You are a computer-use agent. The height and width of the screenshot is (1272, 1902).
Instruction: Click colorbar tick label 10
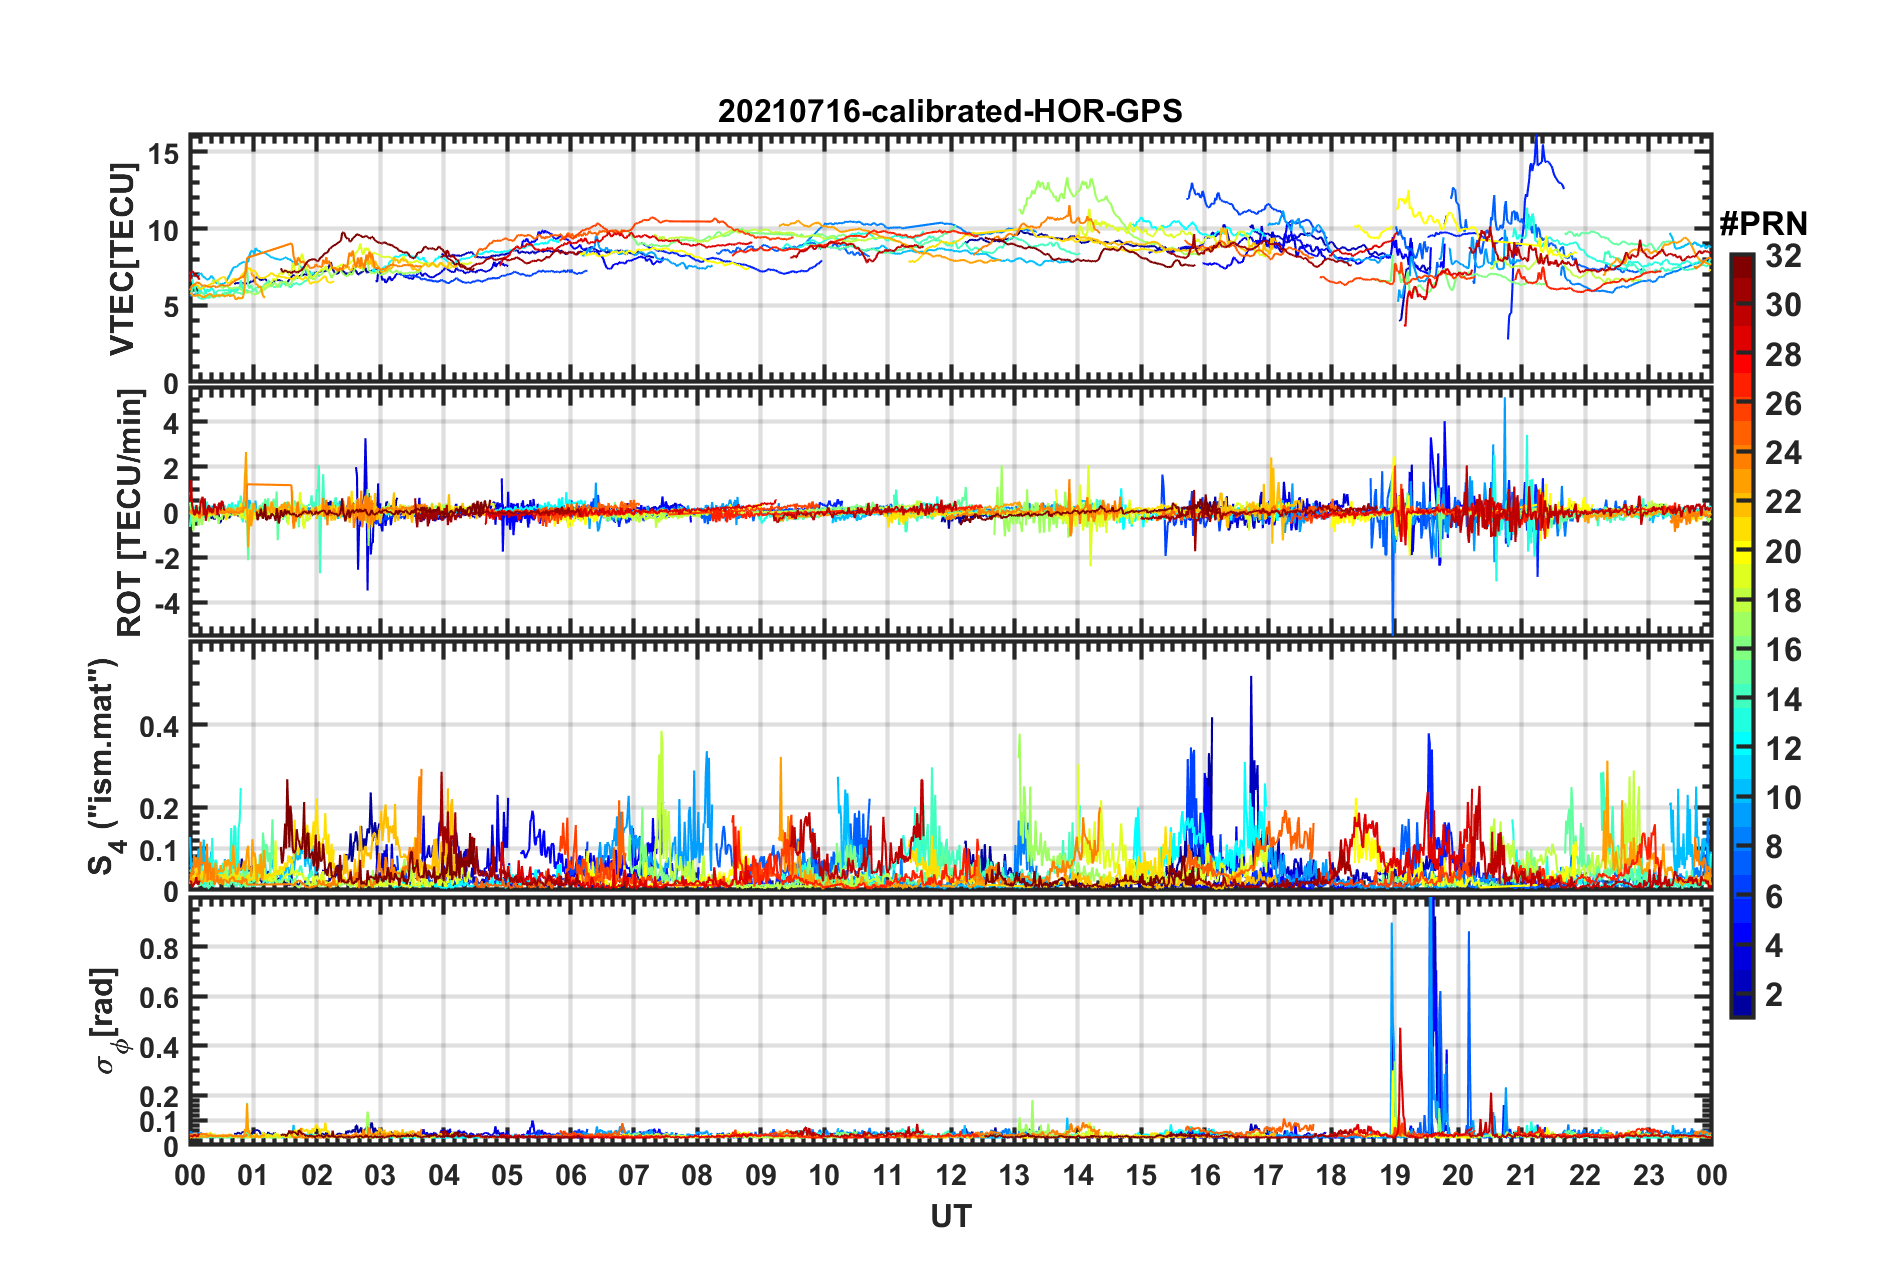tap(1783, 797)
